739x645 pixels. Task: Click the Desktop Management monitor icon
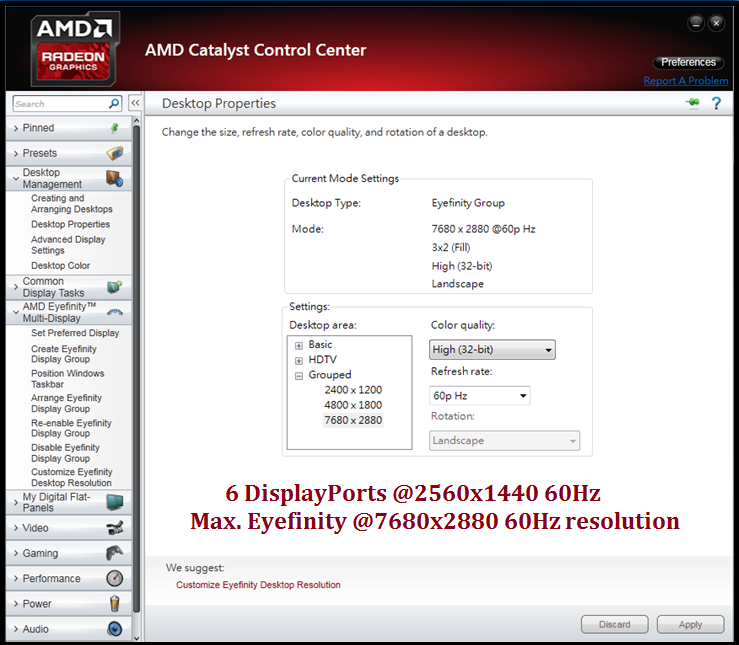point(115,179)
